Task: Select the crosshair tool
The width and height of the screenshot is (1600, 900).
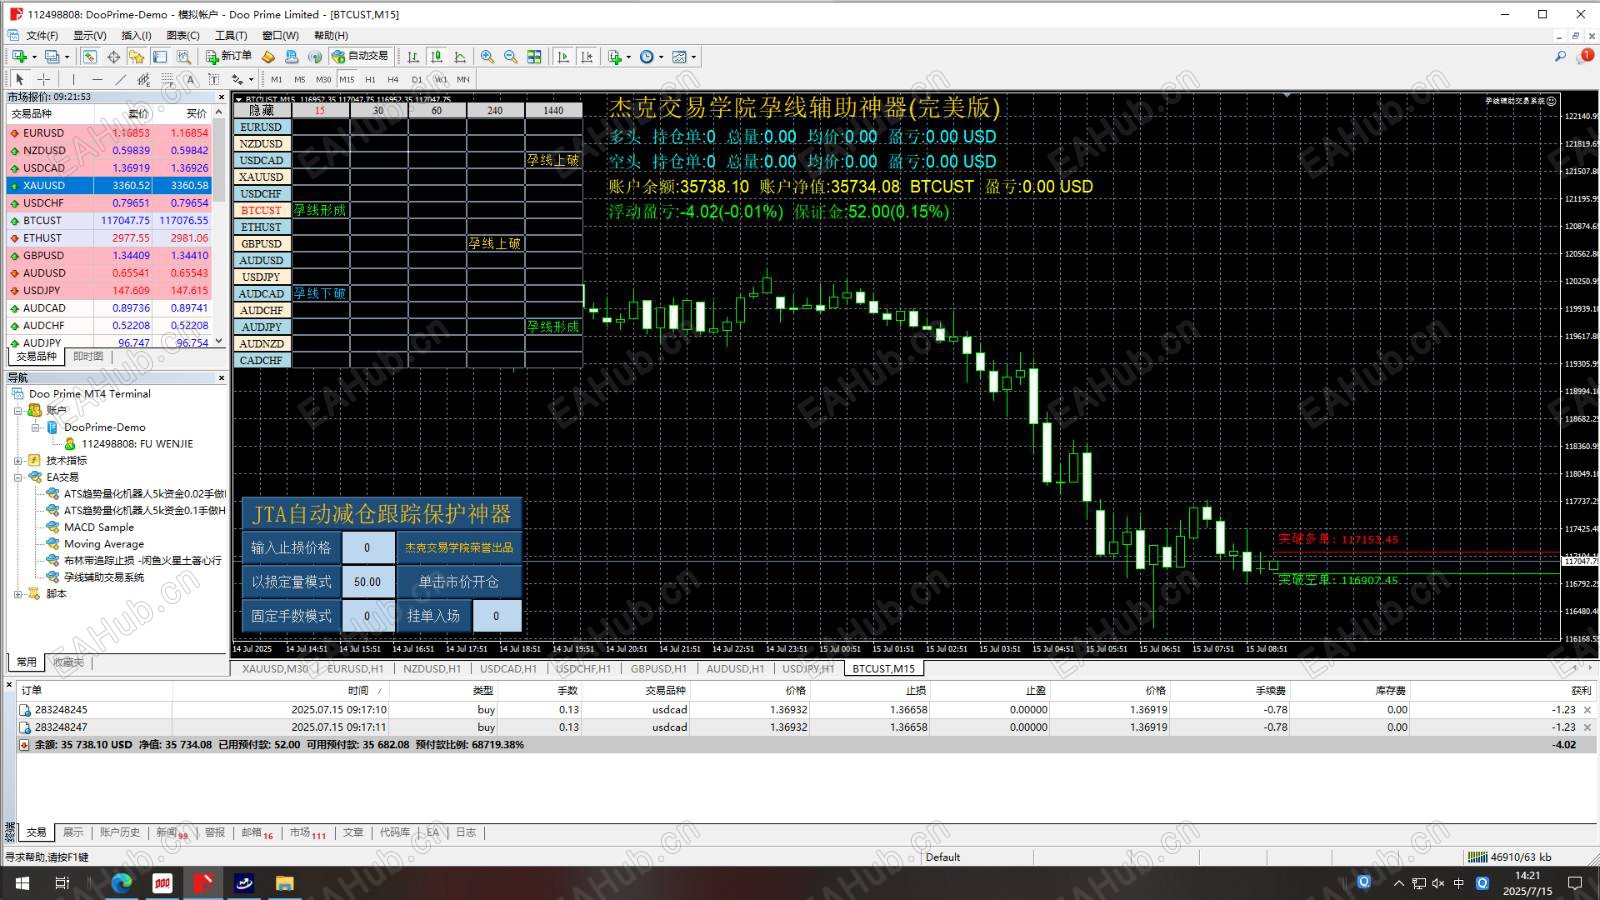Action: coord(43,79)
